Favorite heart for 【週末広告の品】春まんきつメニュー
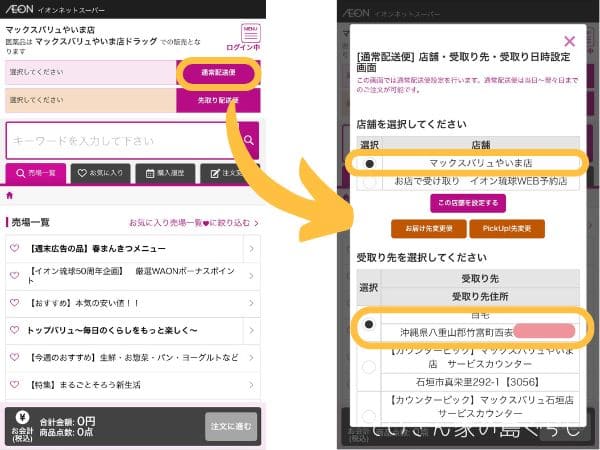The height and width of the screenshot is (450, 600). pyautogui.click(x=15, y=248)
